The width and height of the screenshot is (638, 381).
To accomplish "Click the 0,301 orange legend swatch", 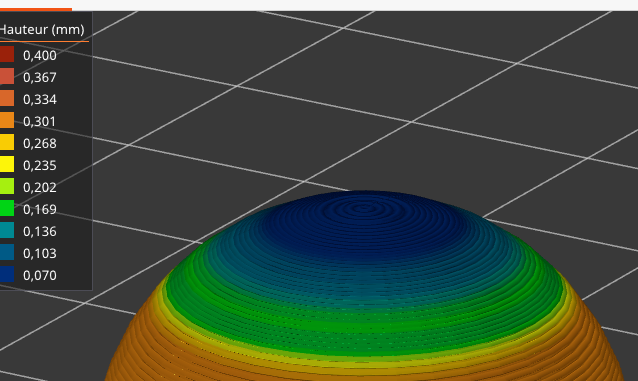I will click(7, 120).
